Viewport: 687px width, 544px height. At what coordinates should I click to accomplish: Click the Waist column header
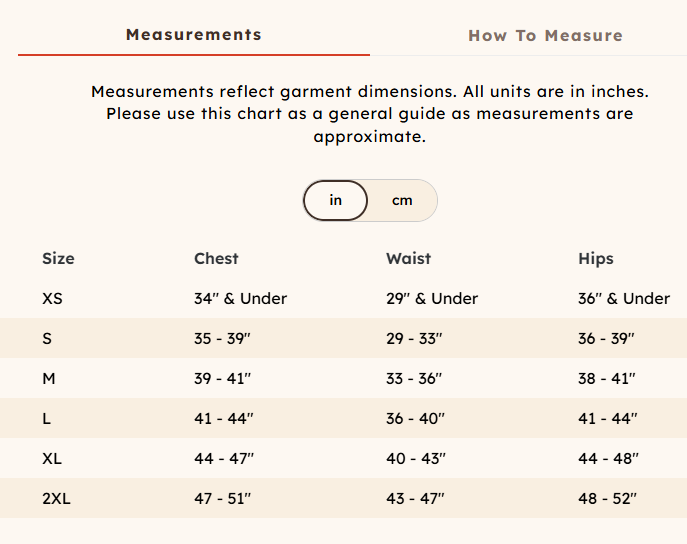coord(408,258)
